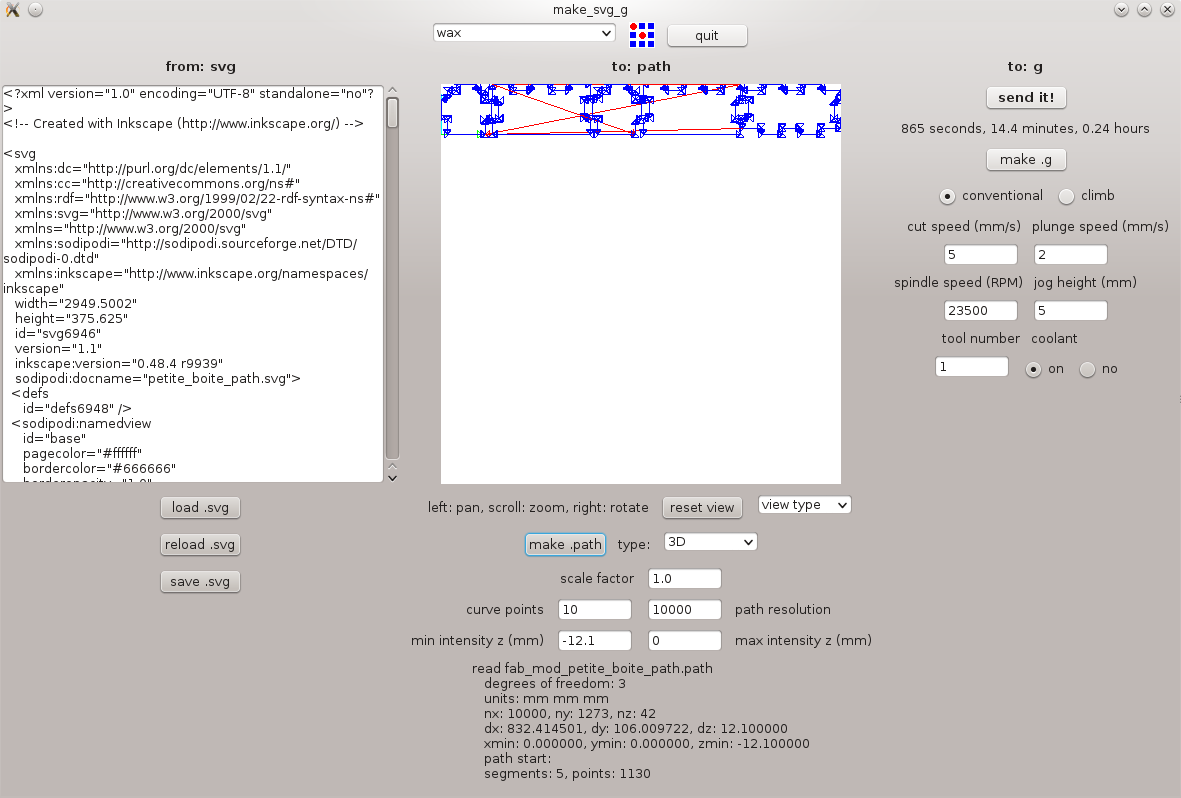Click the round window menu button in title bar
This screenshot has height=798, width=1181.
point(35,9)
